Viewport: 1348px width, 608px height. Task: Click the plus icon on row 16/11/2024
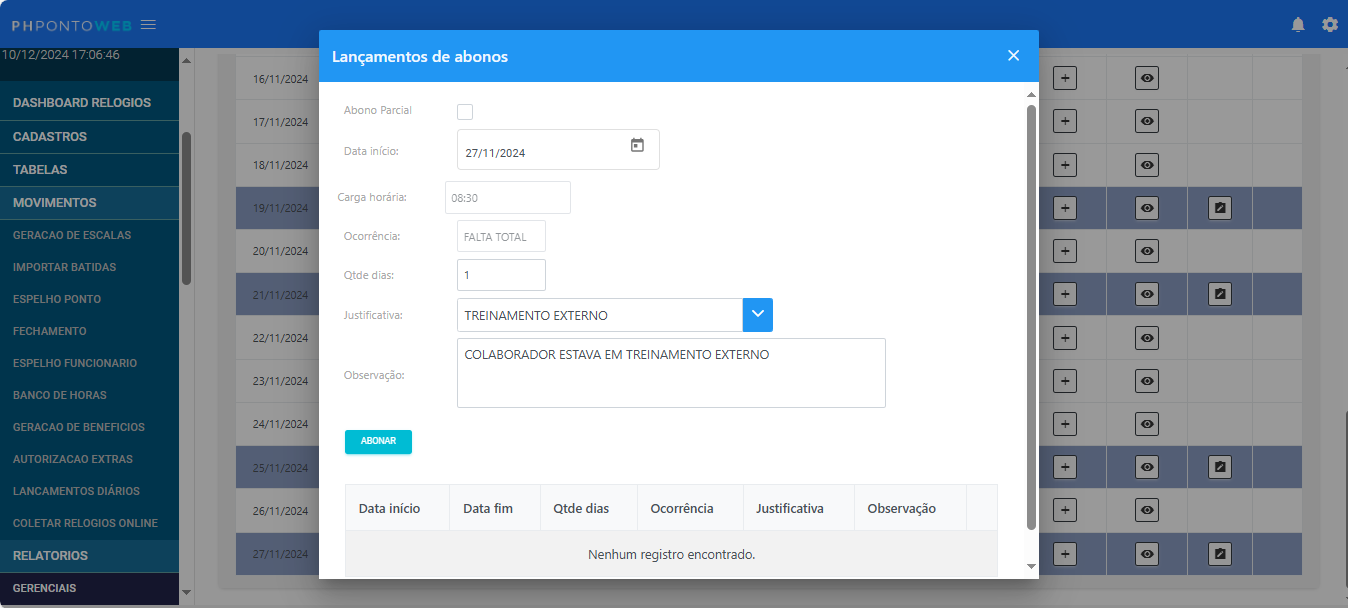pyautogui.click(x=1064, y=78)
